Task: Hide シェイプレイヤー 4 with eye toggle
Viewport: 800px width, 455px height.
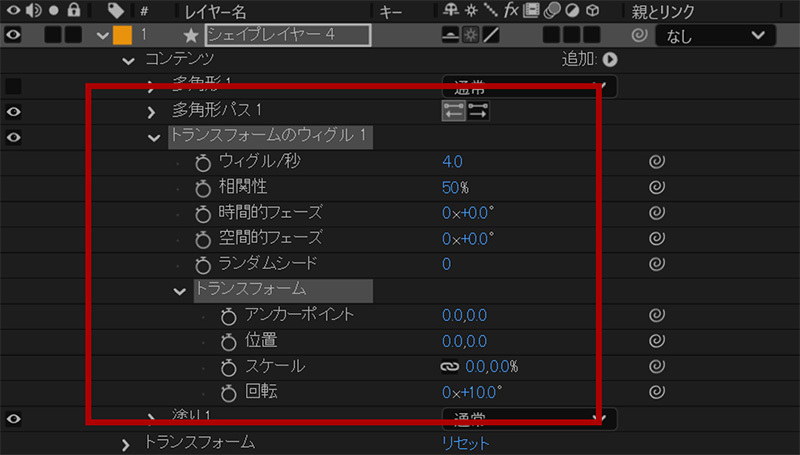Action: [13, 35]
